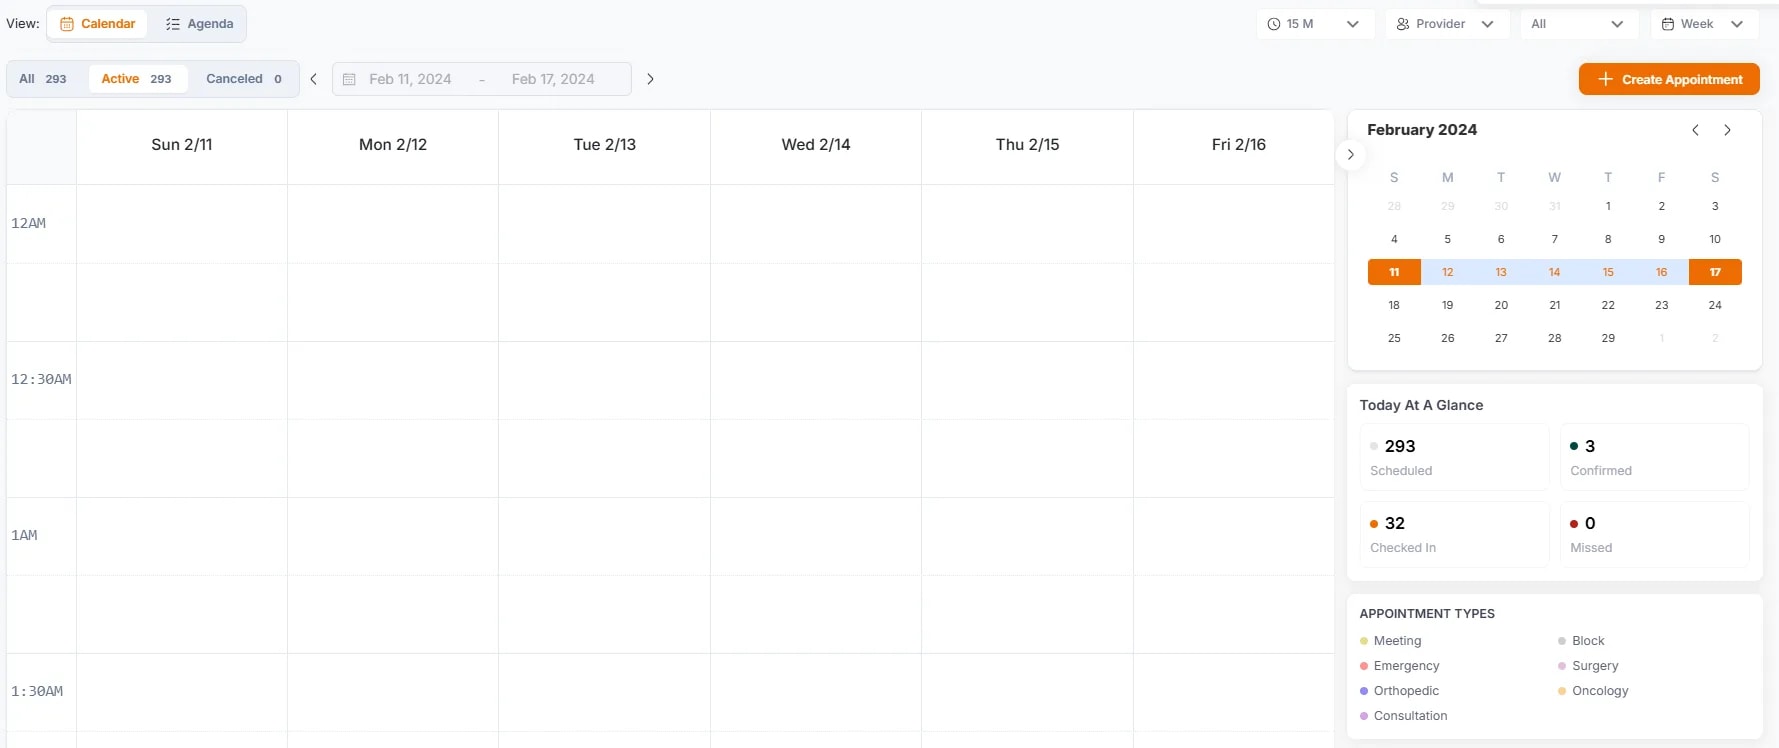1779x748 pixels.
Task: Select February 11 in mini calendar
Action: click(x=1394, y=272)
